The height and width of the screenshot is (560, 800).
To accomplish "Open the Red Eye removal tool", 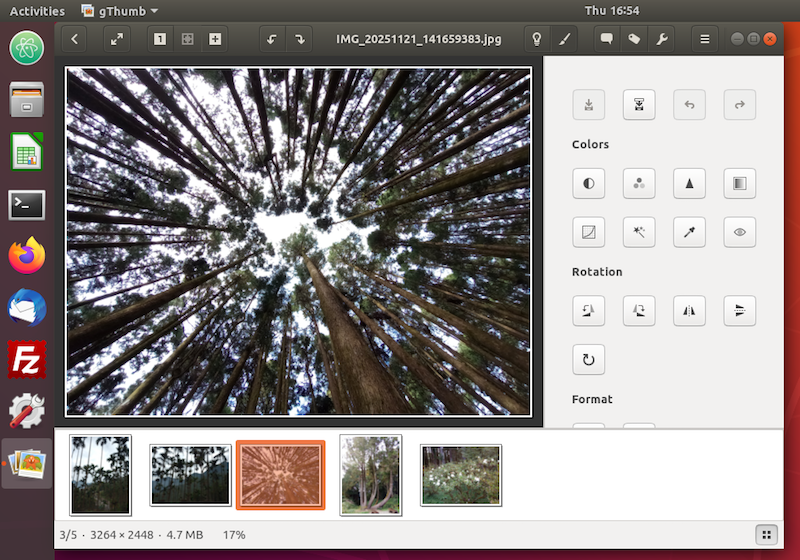I will click(x=740, y=233).
